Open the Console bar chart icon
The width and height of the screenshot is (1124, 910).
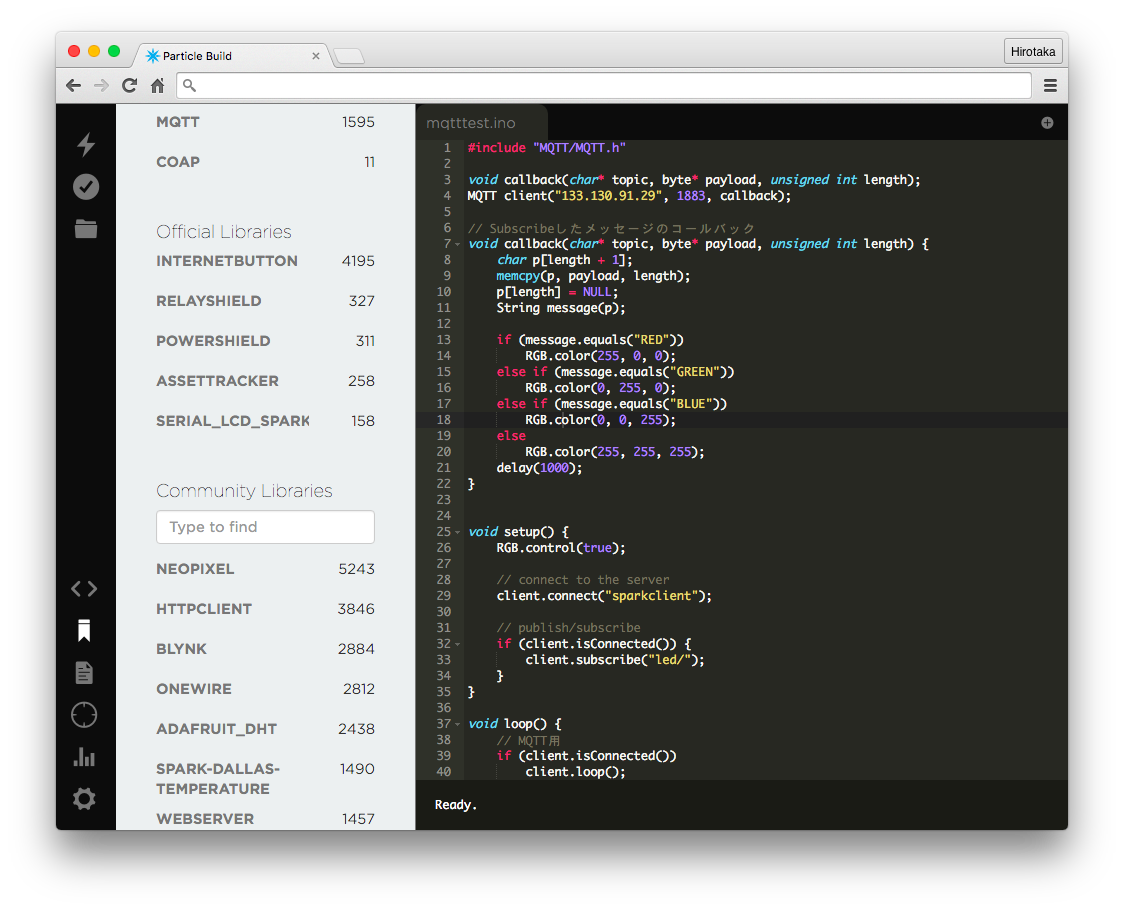(x=84, y=757)
